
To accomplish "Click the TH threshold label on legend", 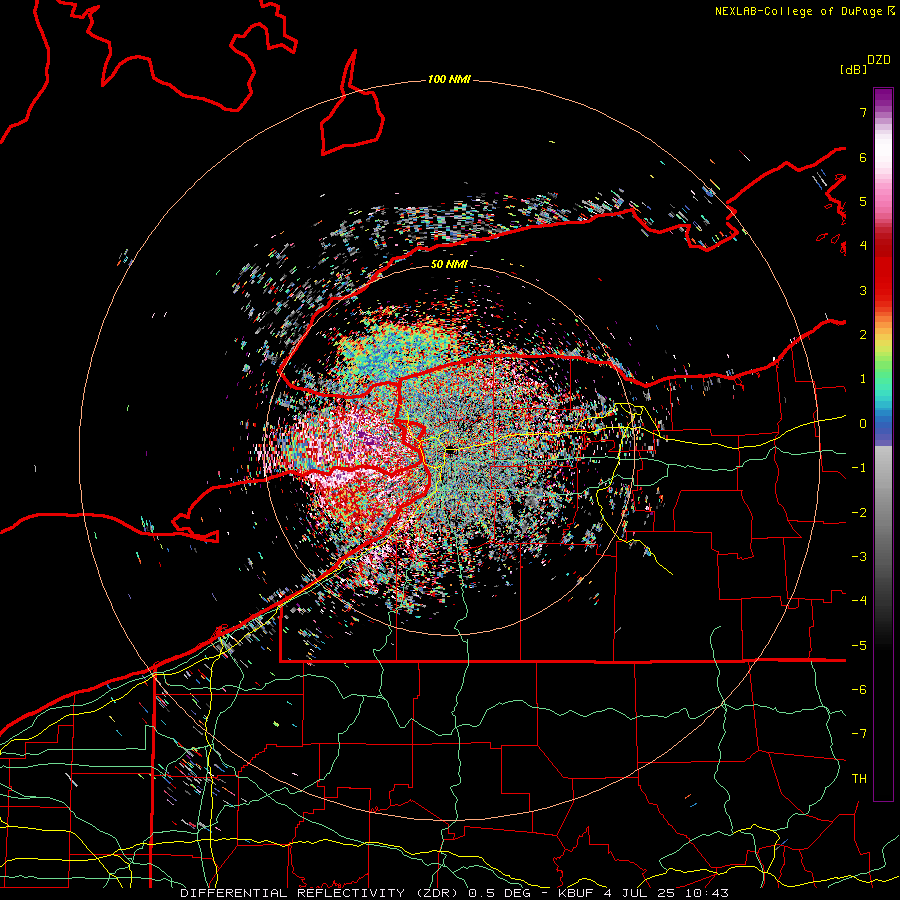I will coord(859,779).
